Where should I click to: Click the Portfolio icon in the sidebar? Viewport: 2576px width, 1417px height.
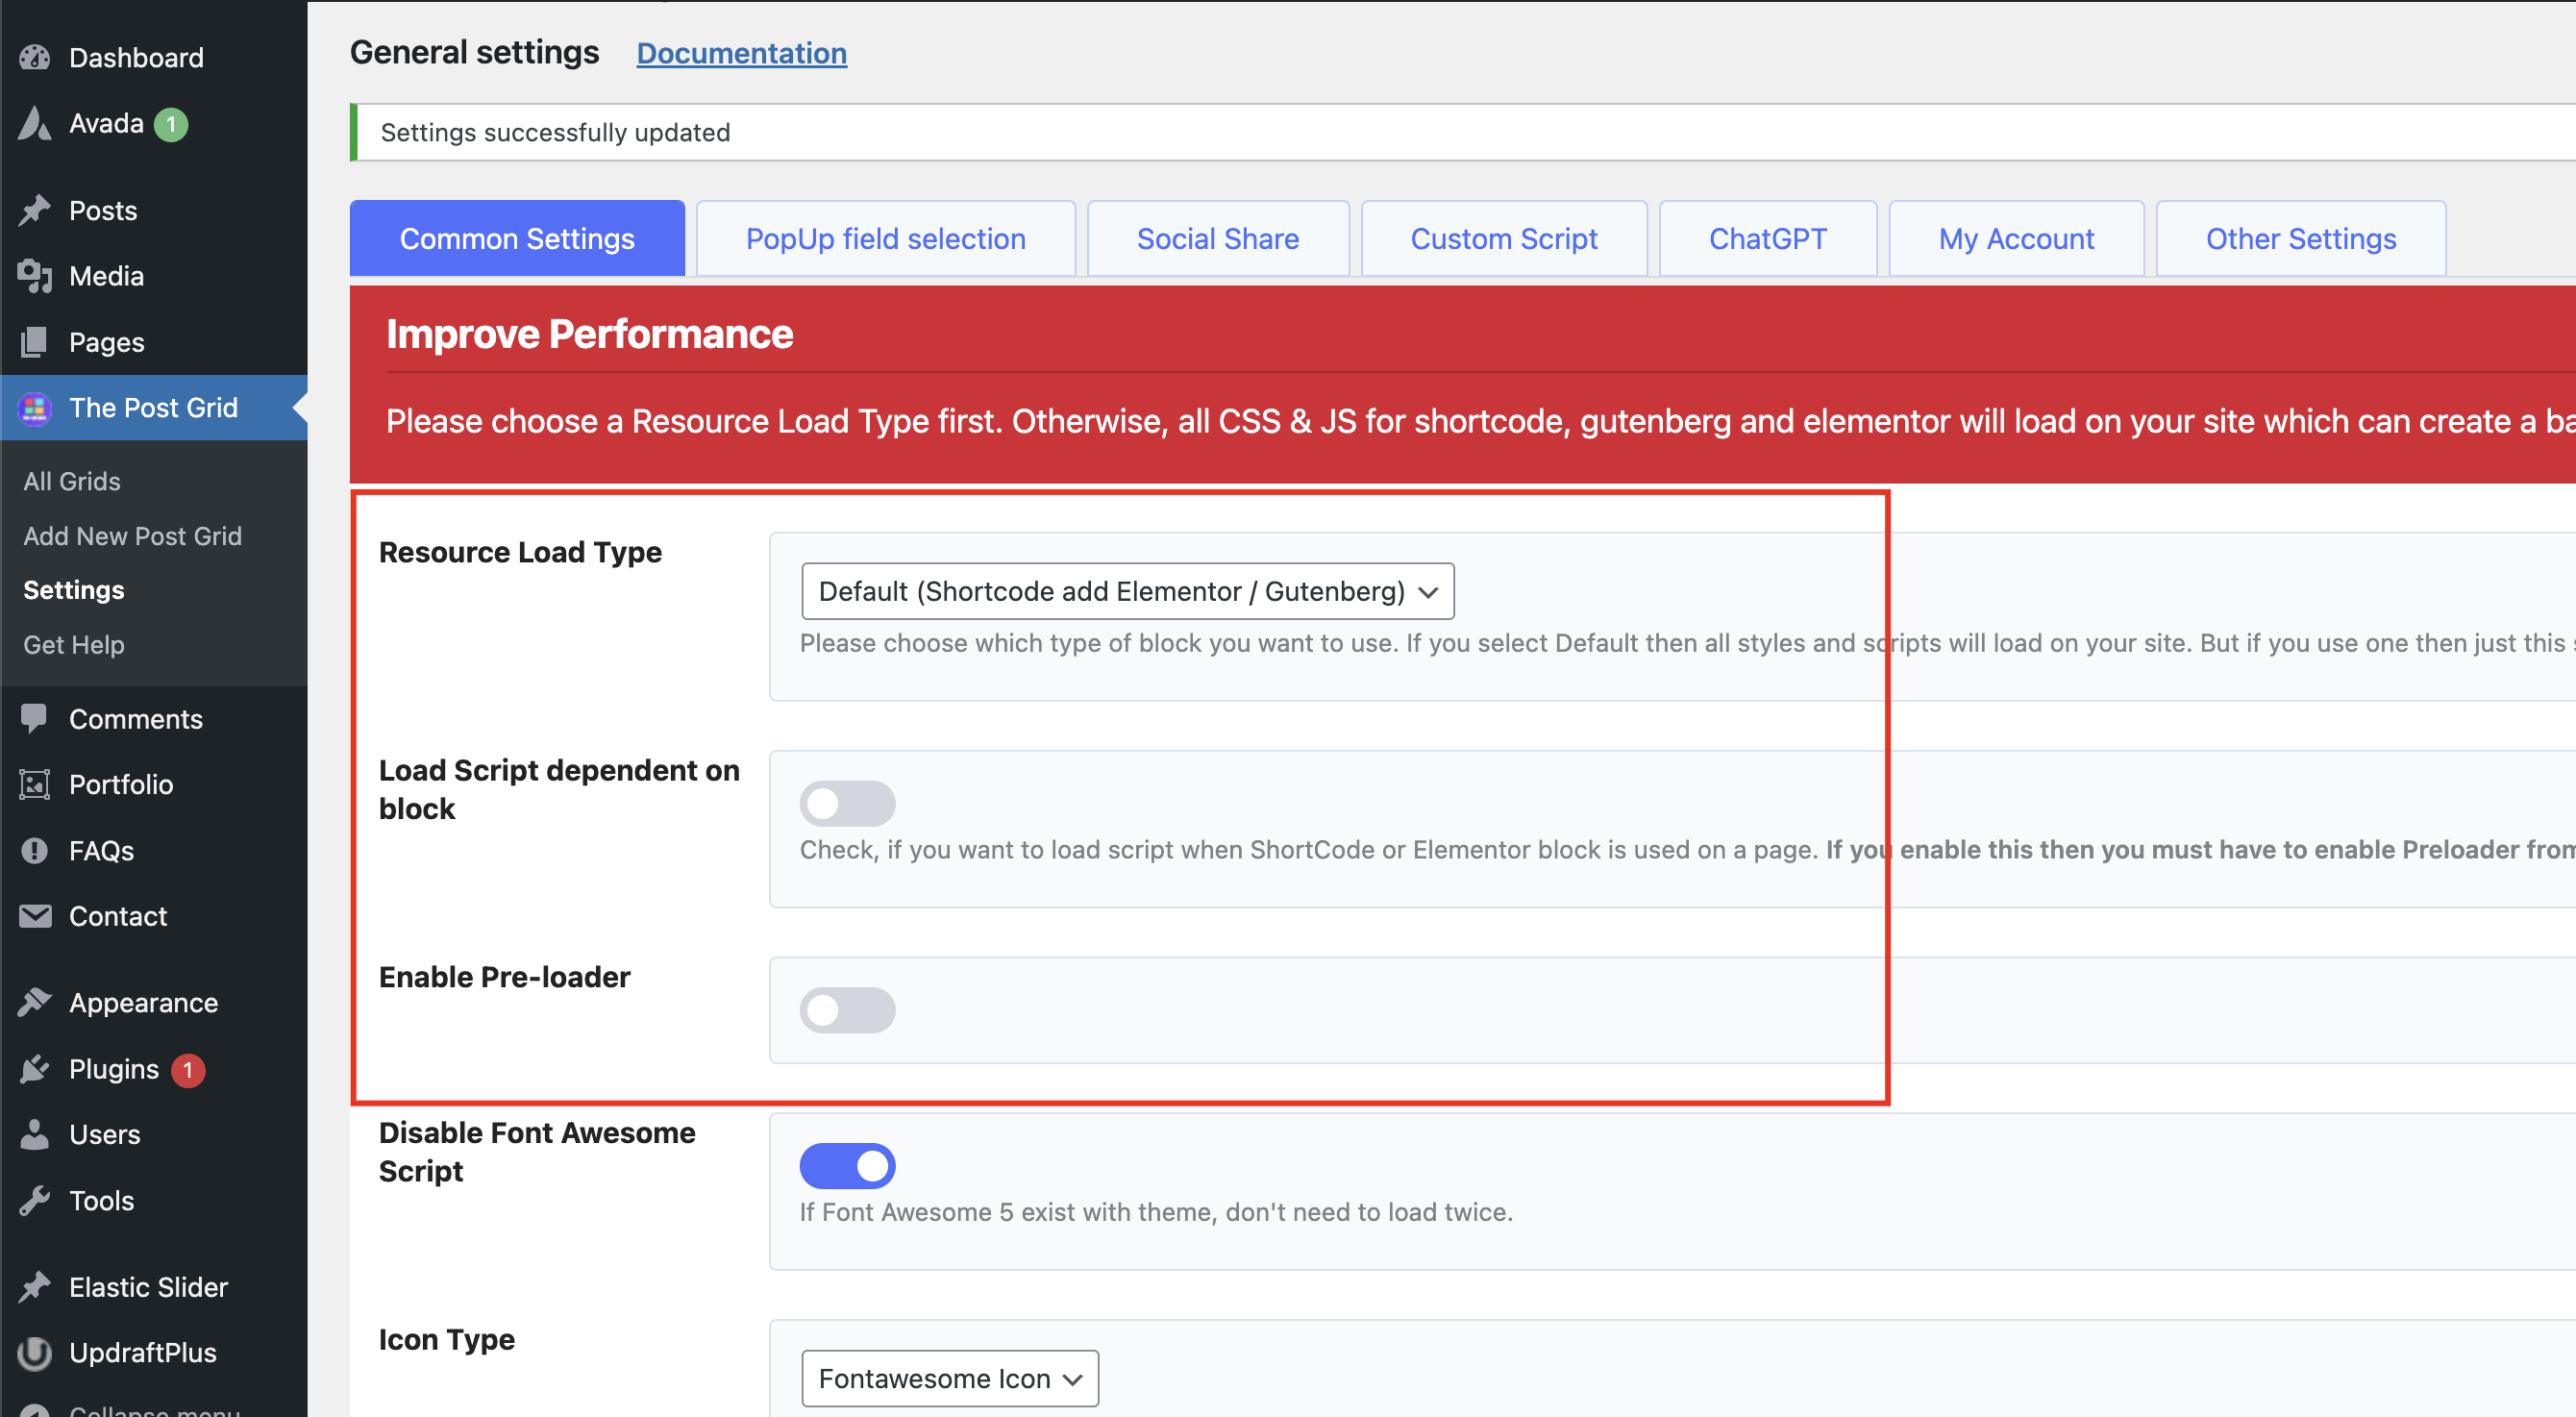35,785
